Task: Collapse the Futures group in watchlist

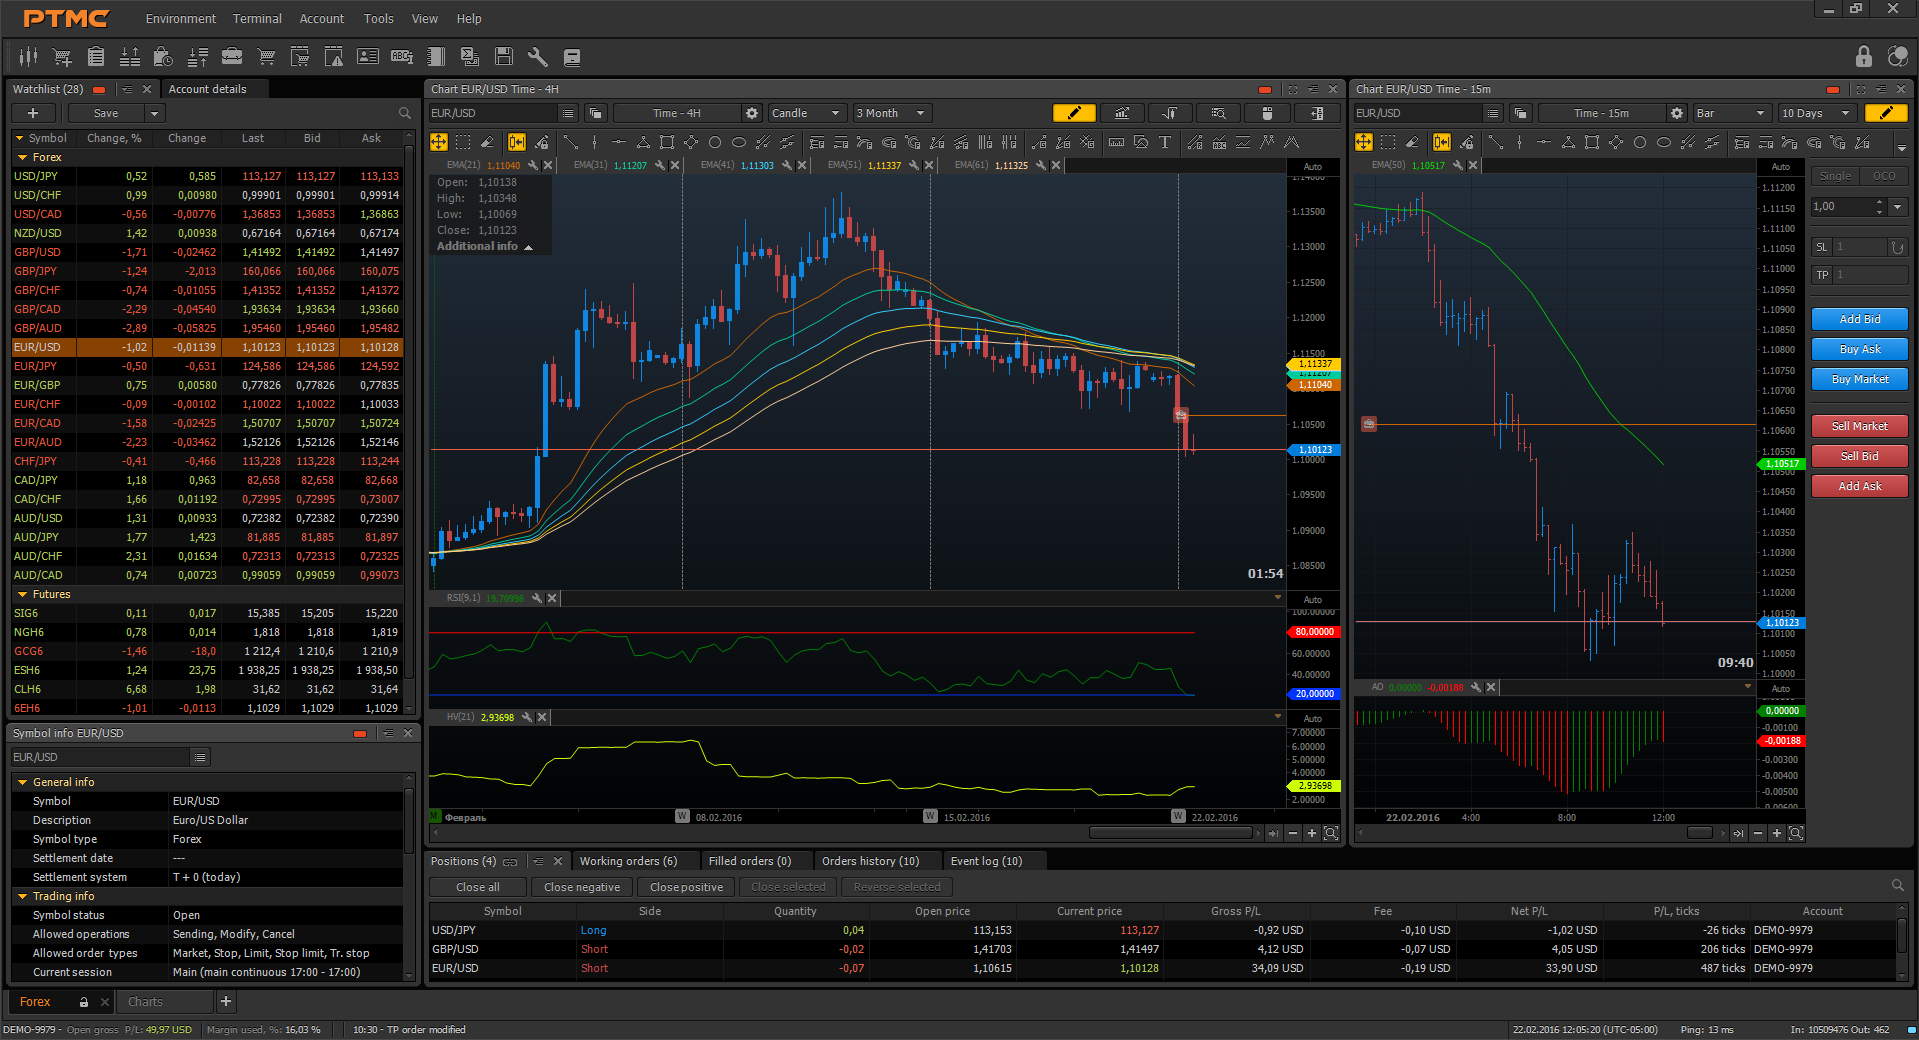Action: 23,594
